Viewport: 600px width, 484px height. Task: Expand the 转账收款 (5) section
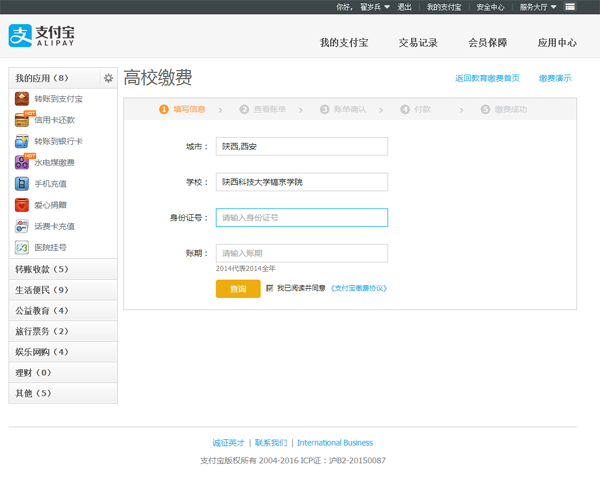click(x=63, y=269)
